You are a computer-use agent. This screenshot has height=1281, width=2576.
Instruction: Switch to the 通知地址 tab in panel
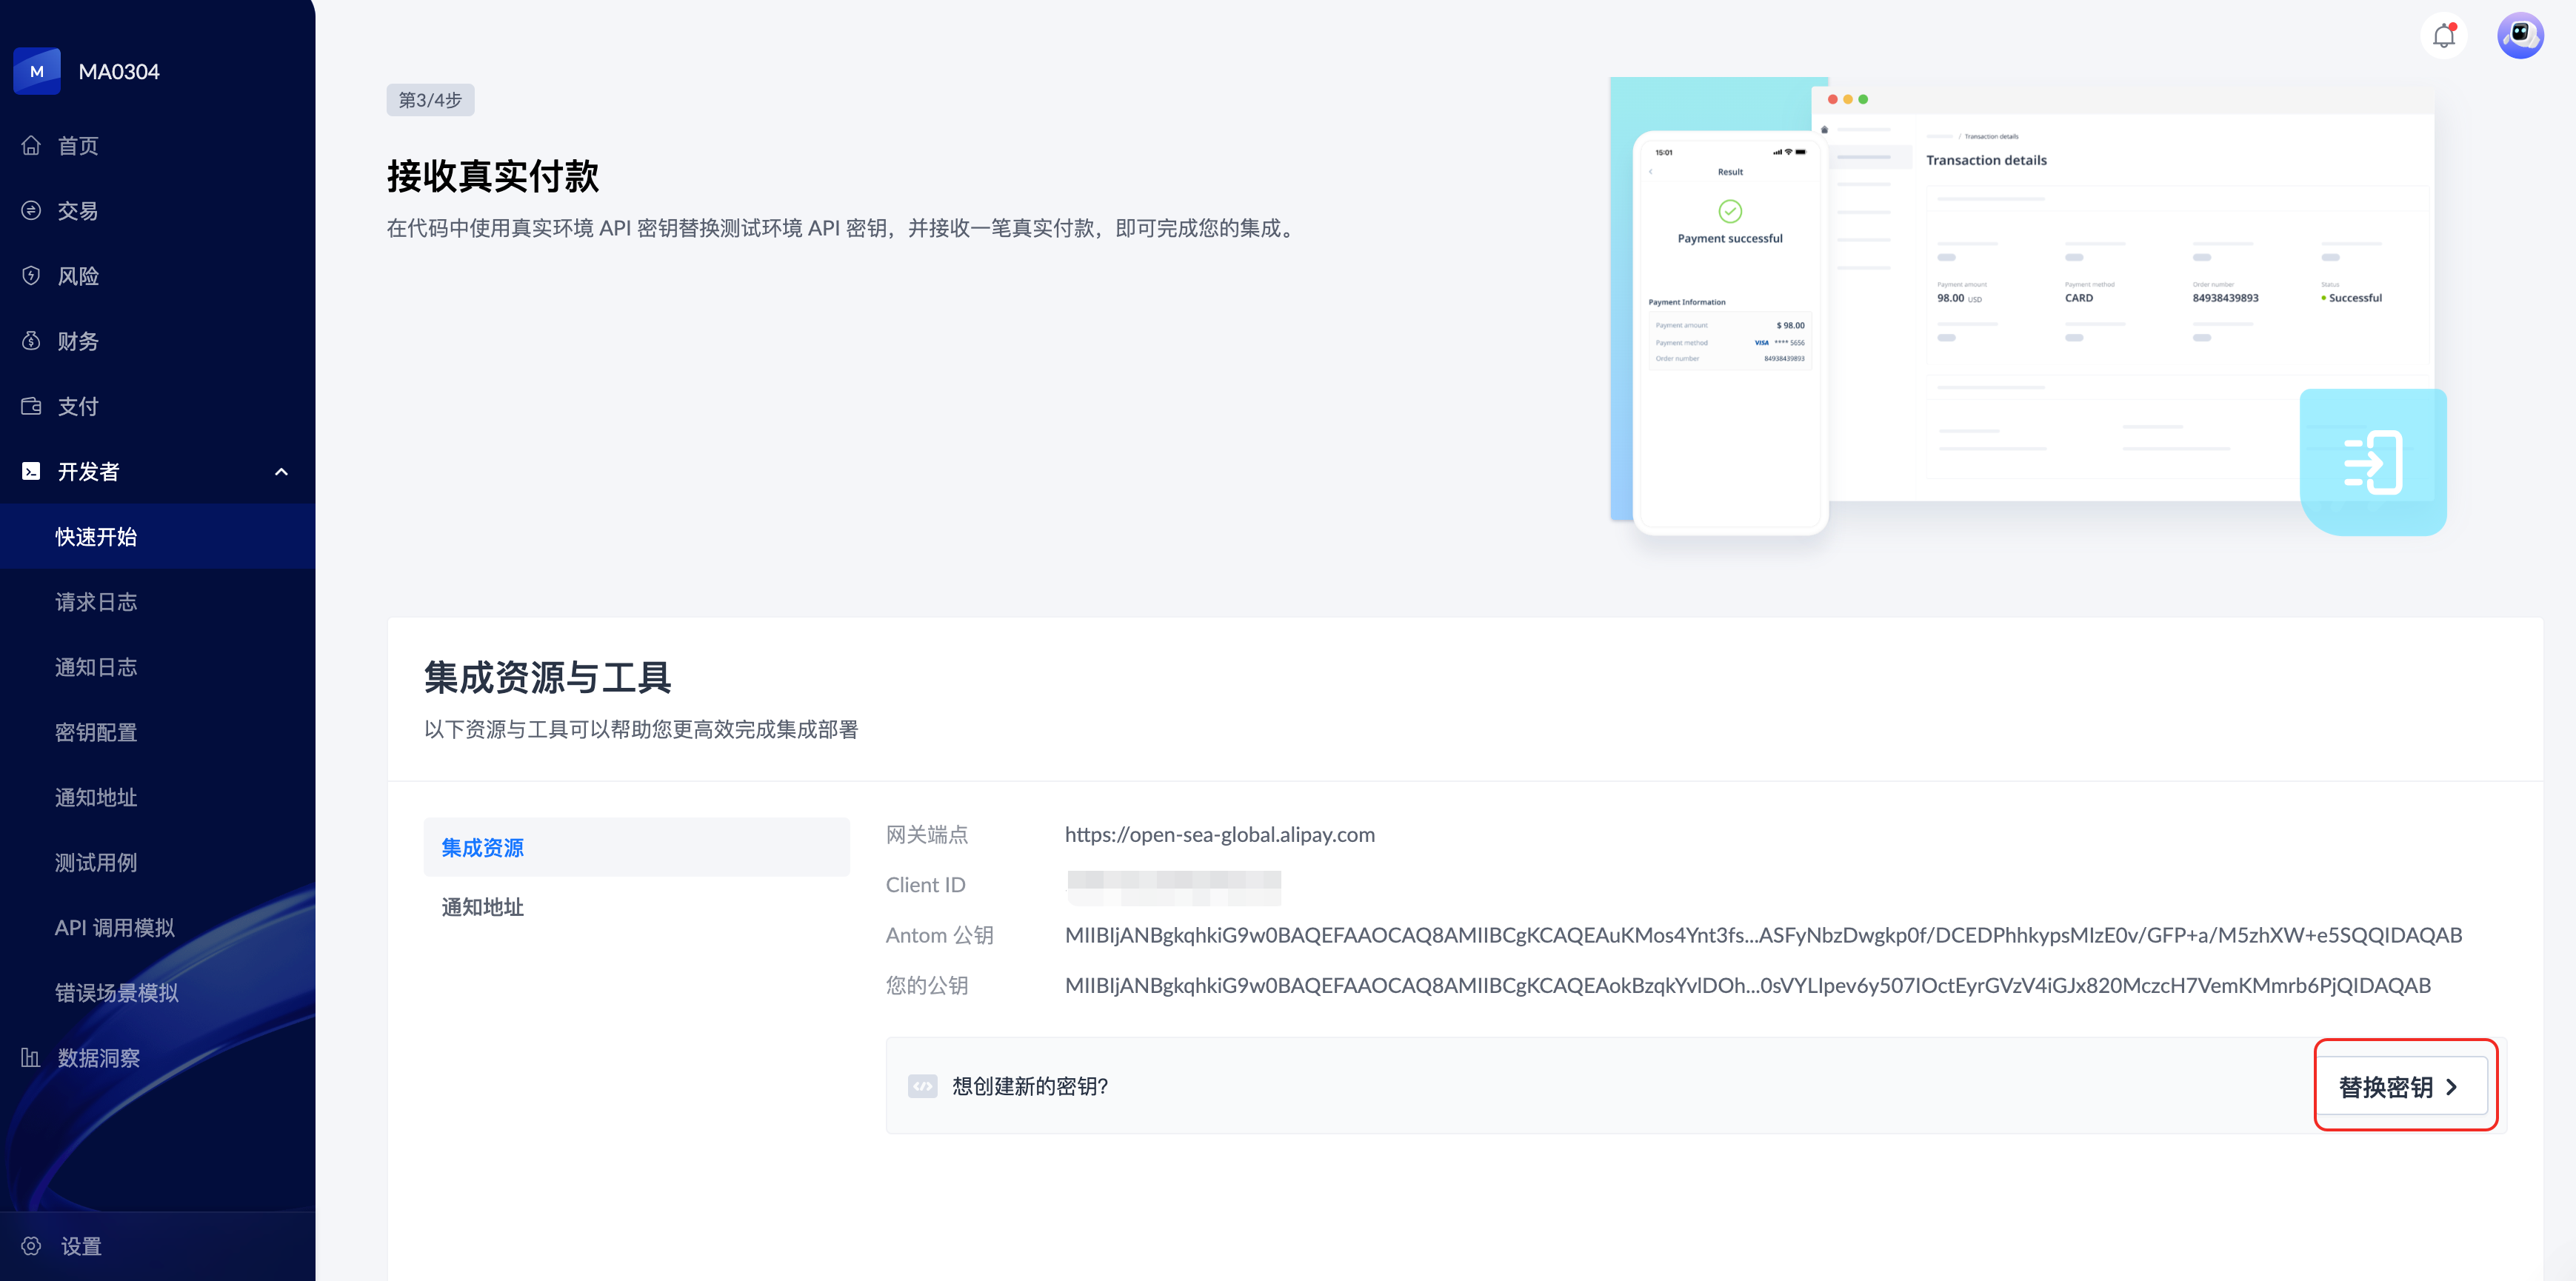pyautogui.click(x=483, y=907)
